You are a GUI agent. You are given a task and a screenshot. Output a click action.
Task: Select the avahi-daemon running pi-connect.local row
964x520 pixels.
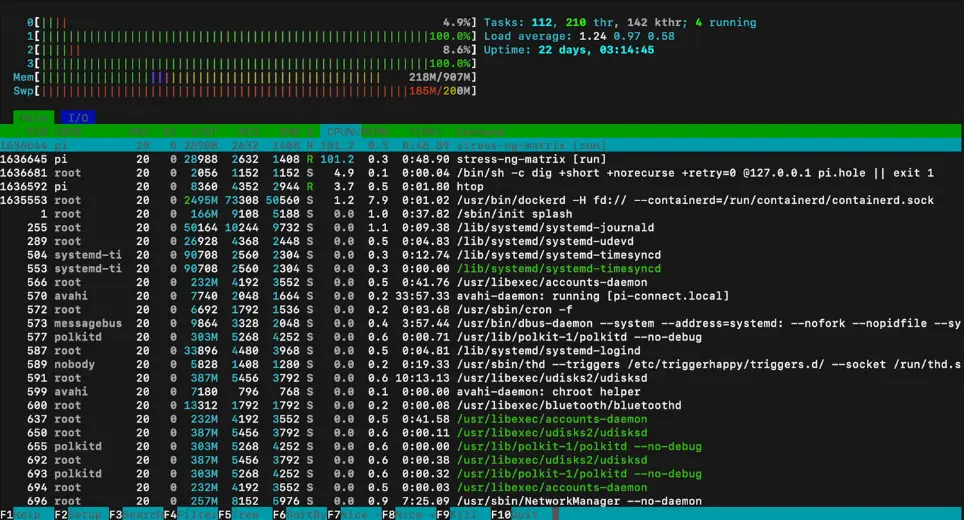(481, 296)
